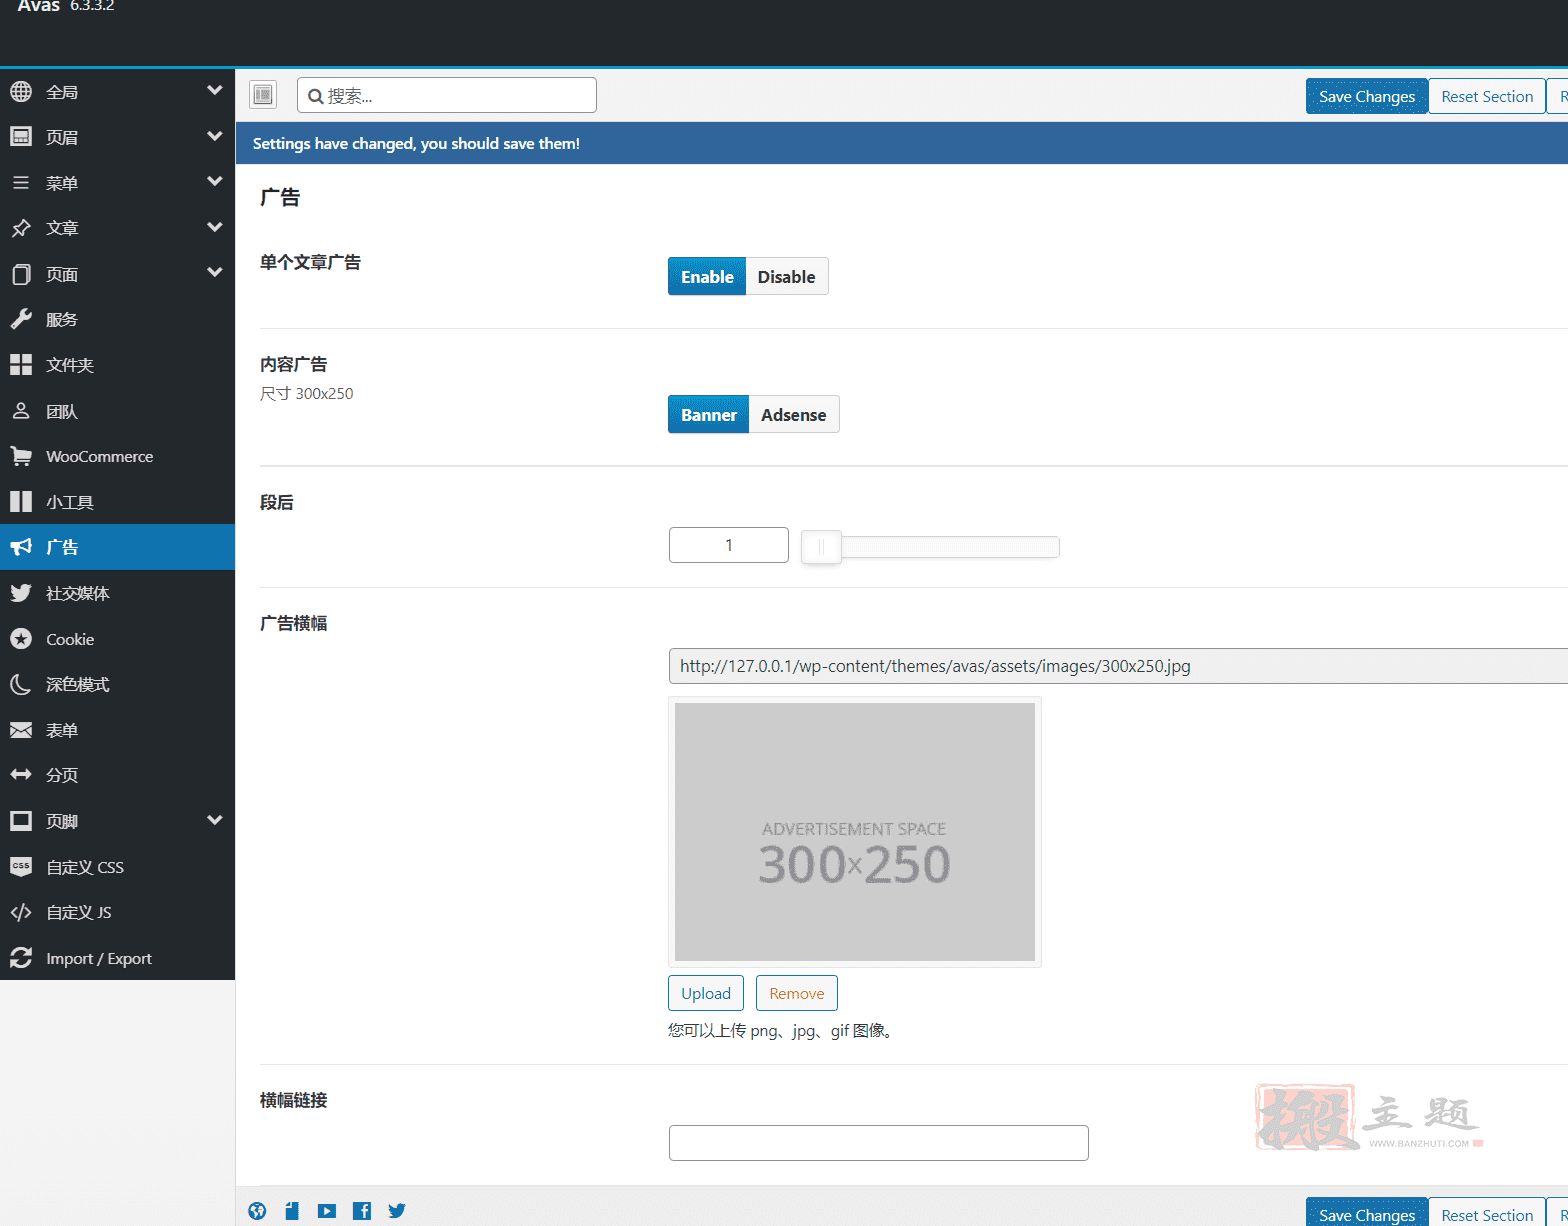Click the moon icon for 深色模式
This screenshot has height=1226, width=1568.
pyautogui.click(x=21, y=684)
